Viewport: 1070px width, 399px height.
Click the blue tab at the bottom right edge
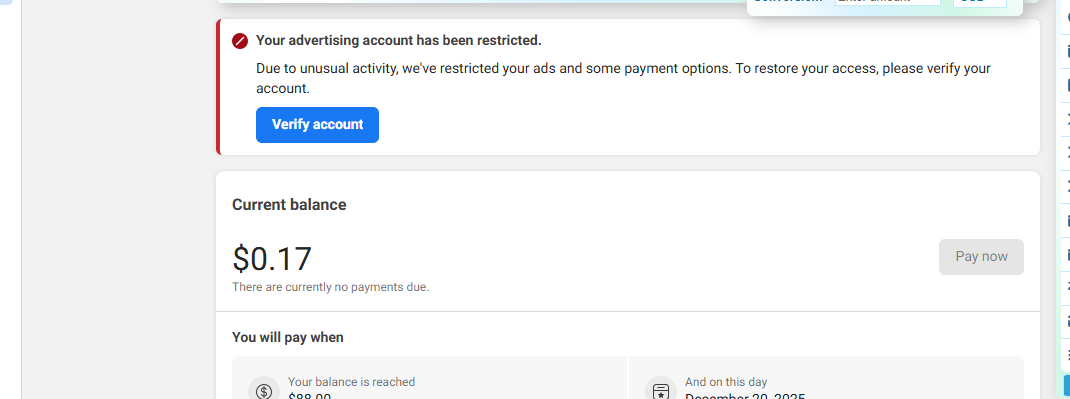(x=1067, y=387)
